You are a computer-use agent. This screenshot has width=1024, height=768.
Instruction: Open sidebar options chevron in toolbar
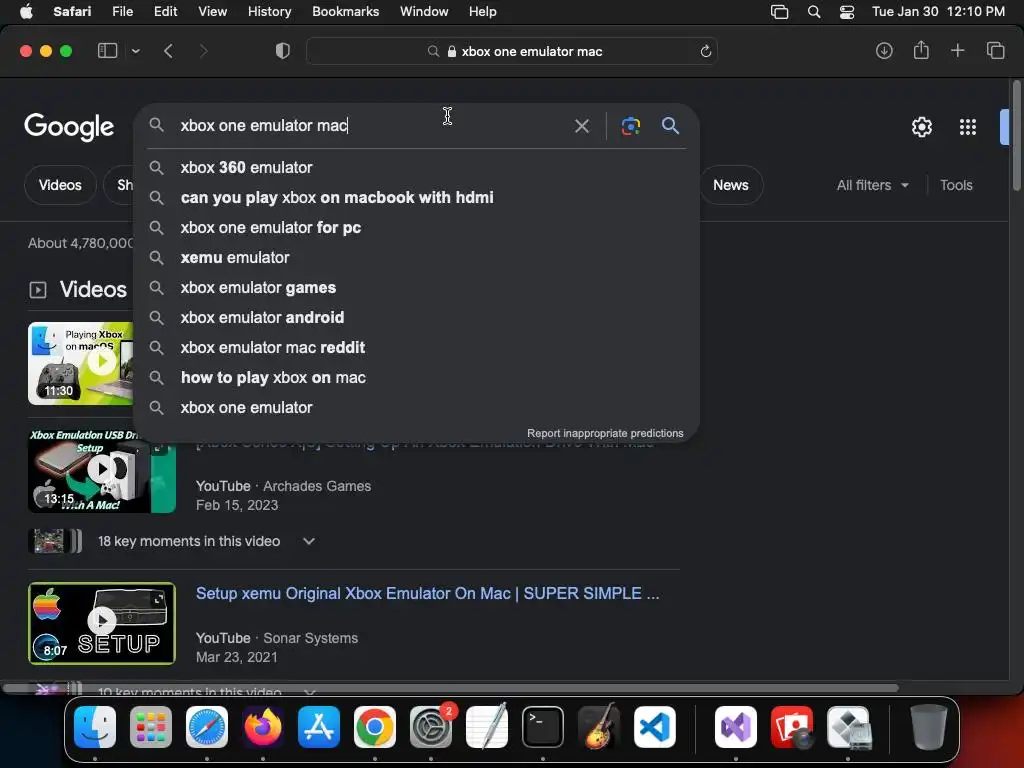pos(136,51)
